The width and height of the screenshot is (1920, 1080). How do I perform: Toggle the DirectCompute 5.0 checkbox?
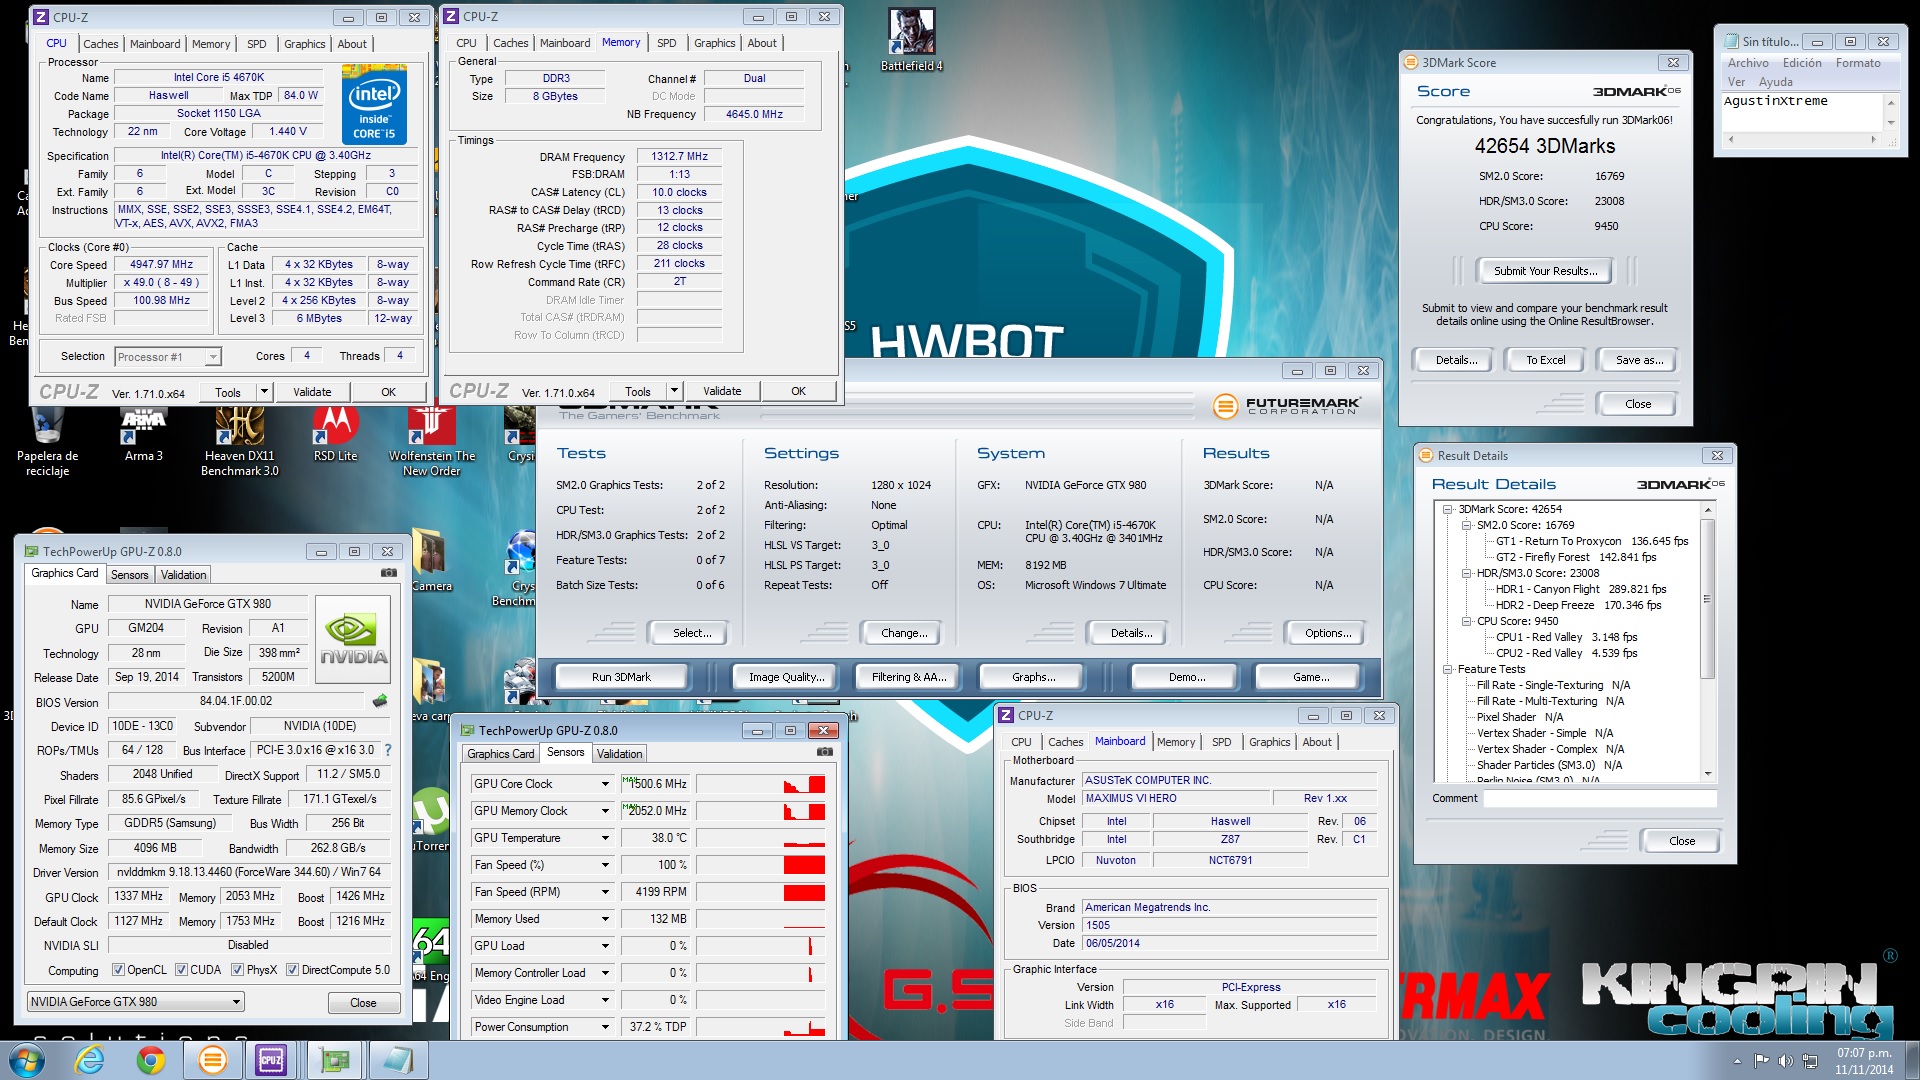(x=293, y=970)
